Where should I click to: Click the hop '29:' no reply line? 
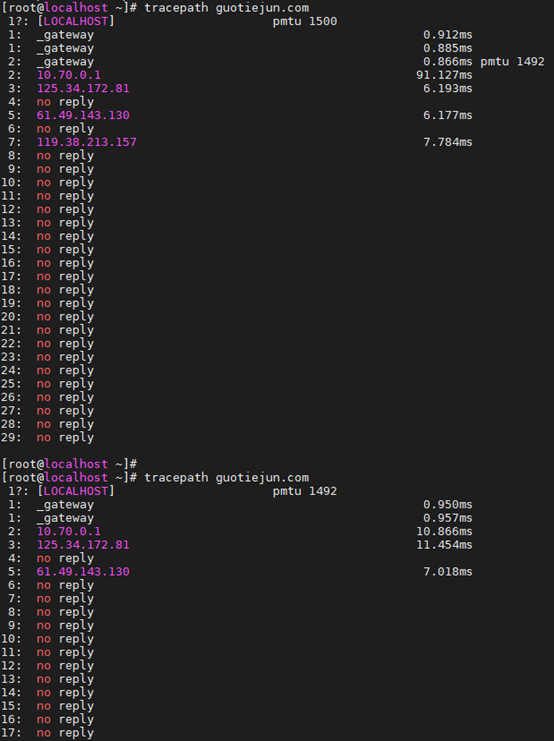tap(47, 438)
